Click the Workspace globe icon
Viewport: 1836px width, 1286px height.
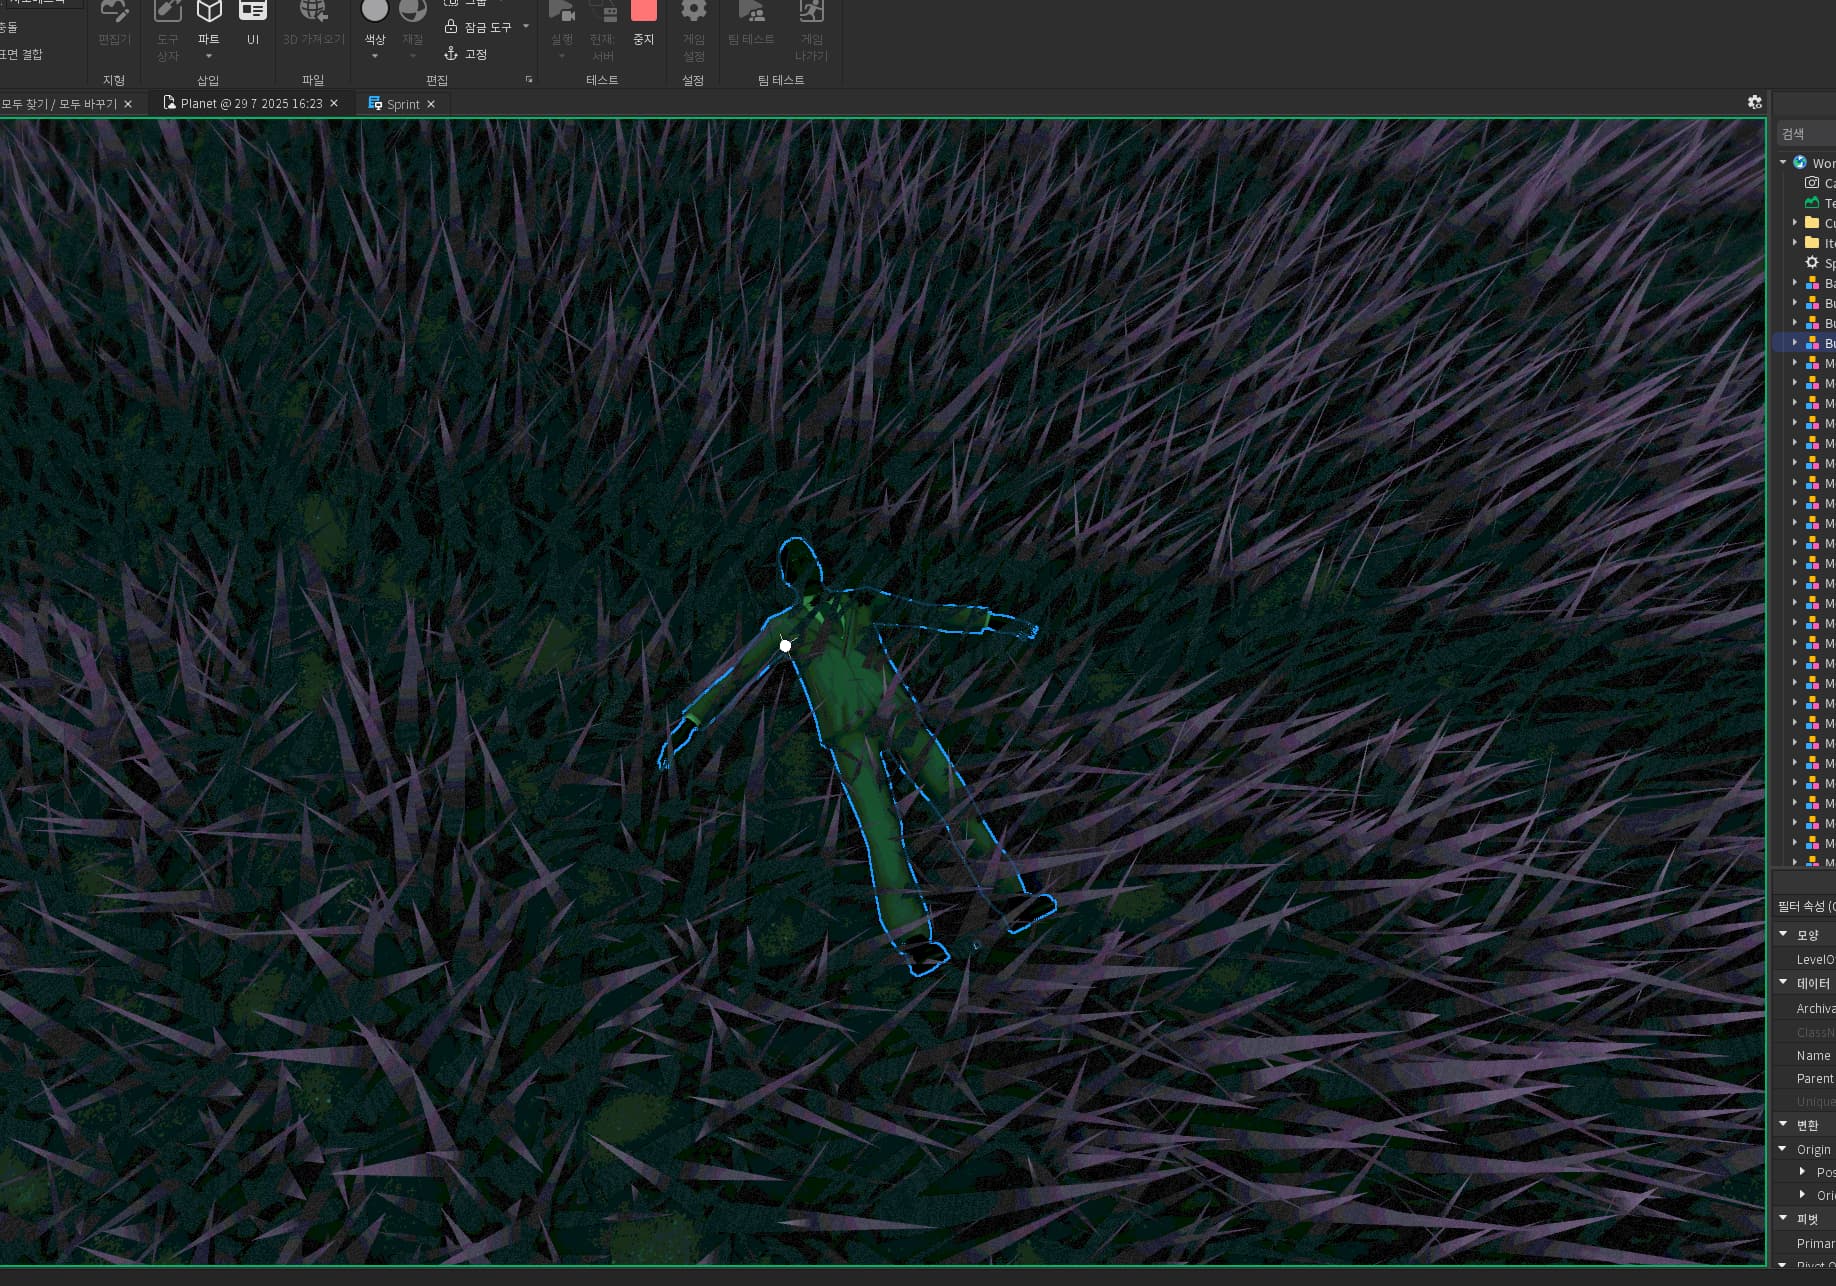click(x=1800, y=163)
